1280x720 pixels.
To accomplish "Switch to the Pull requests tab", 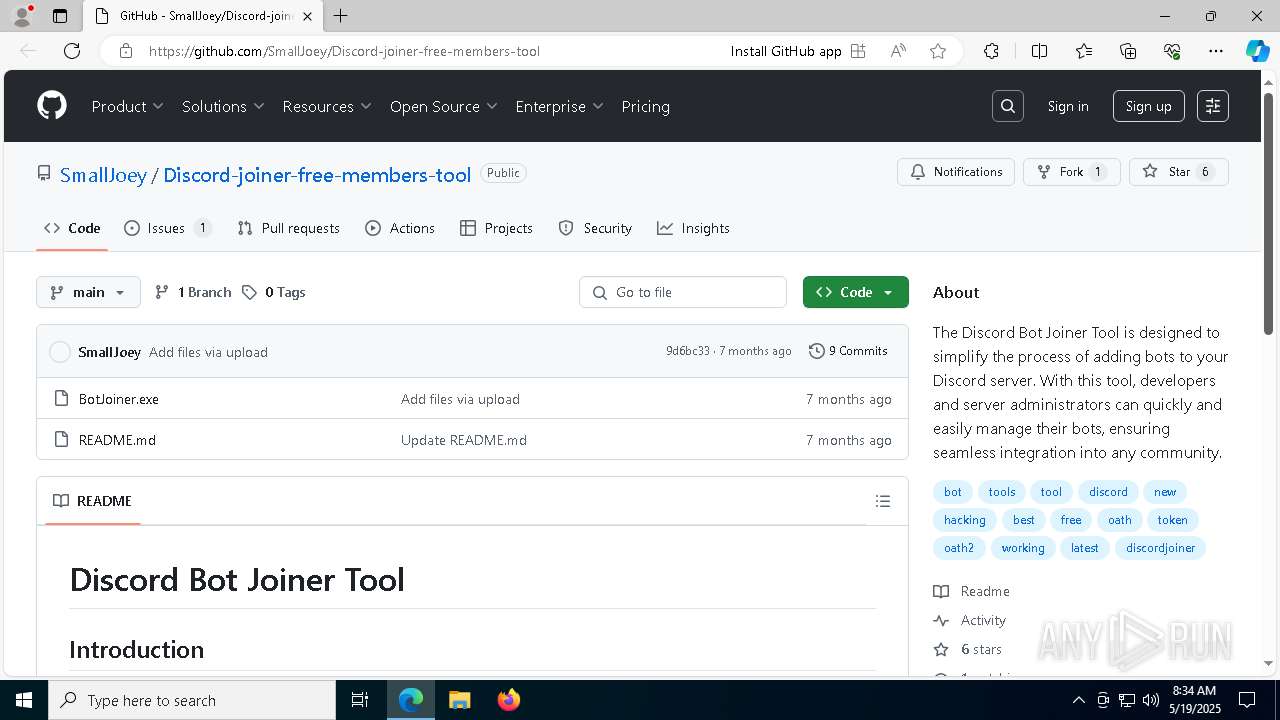I will pos(289,228).
